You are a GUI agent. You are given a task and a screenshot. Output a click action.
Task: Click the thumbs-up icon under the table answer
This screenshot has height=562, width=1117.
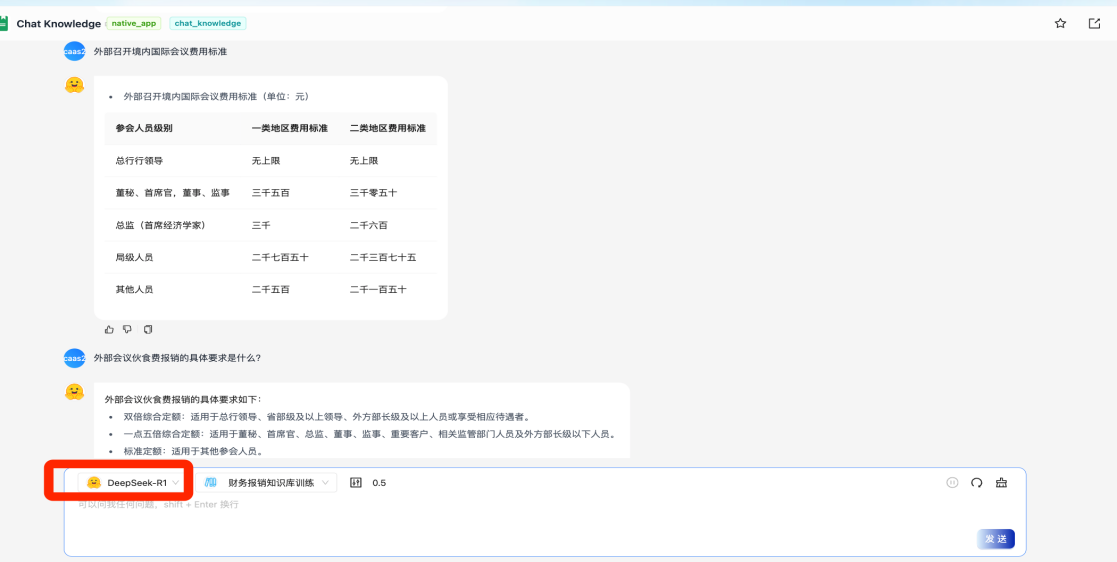pyautogui.click(x=109, y=329)
